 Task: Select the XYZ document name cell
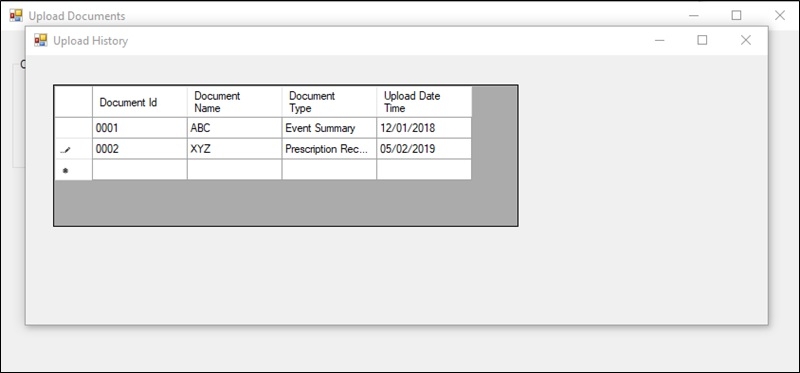(x=235, y=149)
